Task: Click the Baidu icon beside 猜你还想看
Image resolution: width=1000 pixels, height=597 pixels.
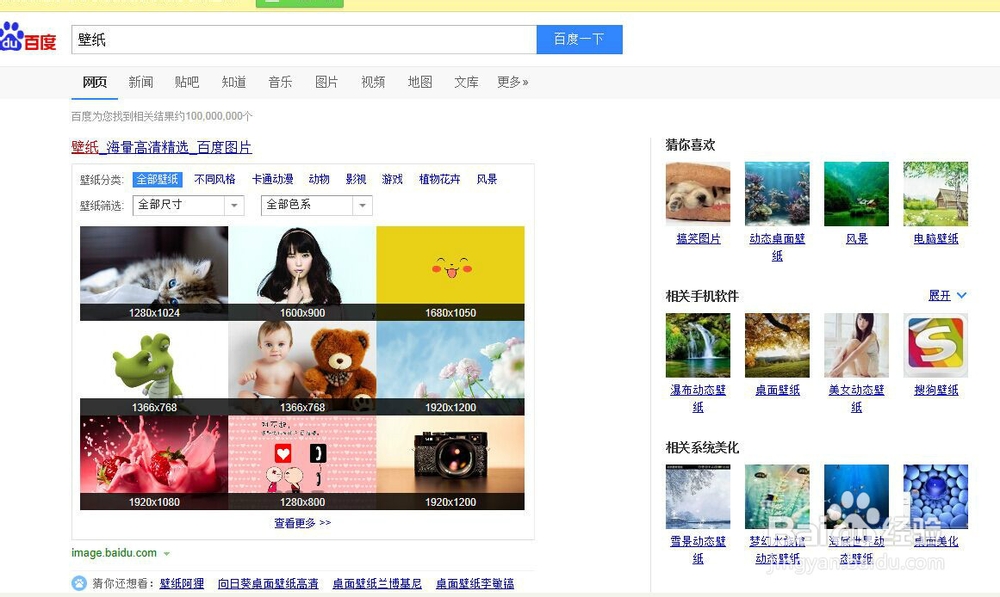Action: point(78,583)
